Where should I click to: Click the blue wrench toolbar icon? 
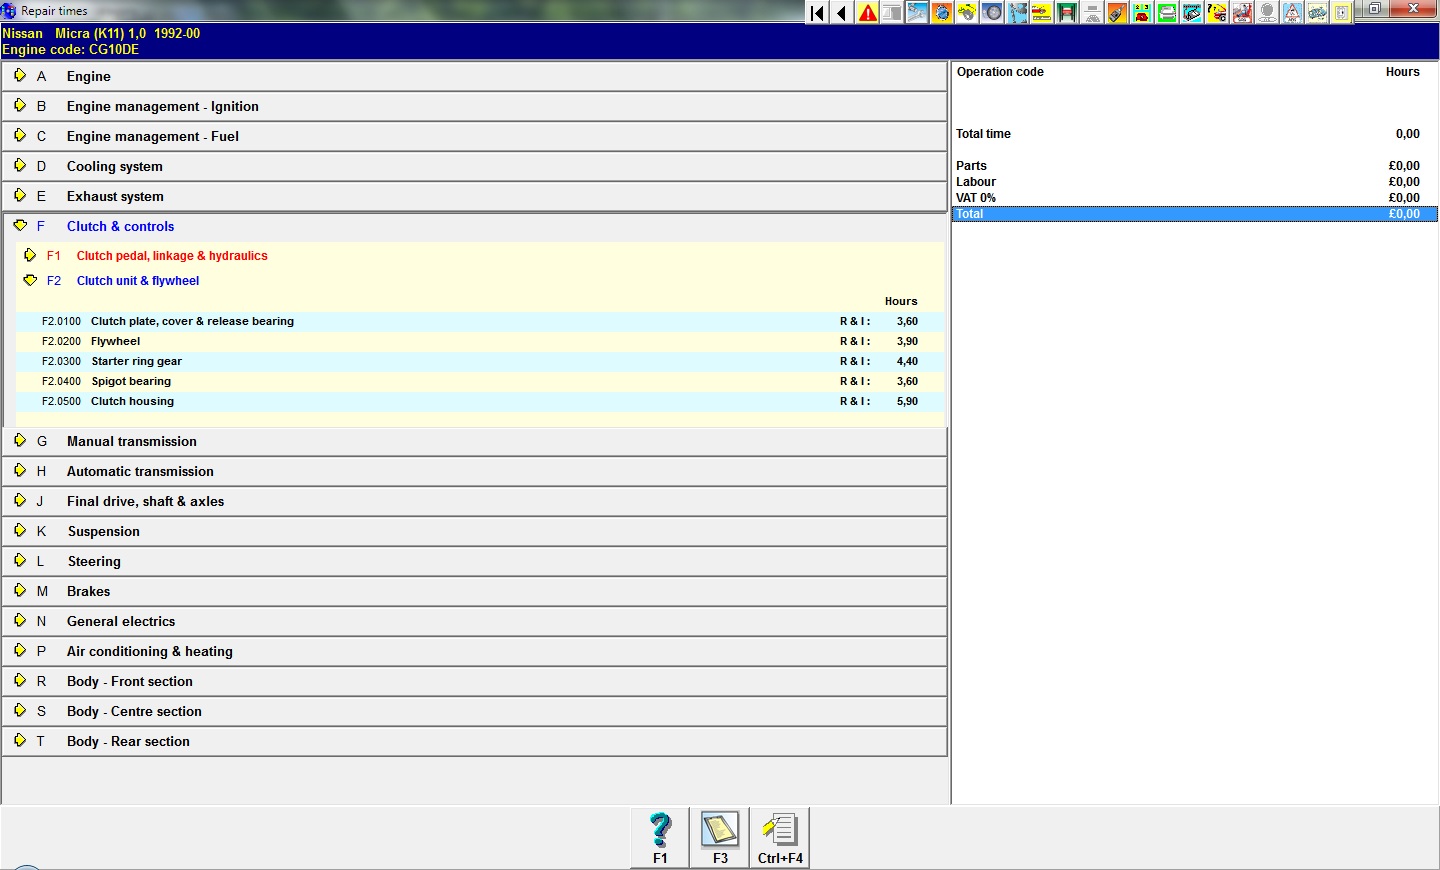[x=917, y=12]
